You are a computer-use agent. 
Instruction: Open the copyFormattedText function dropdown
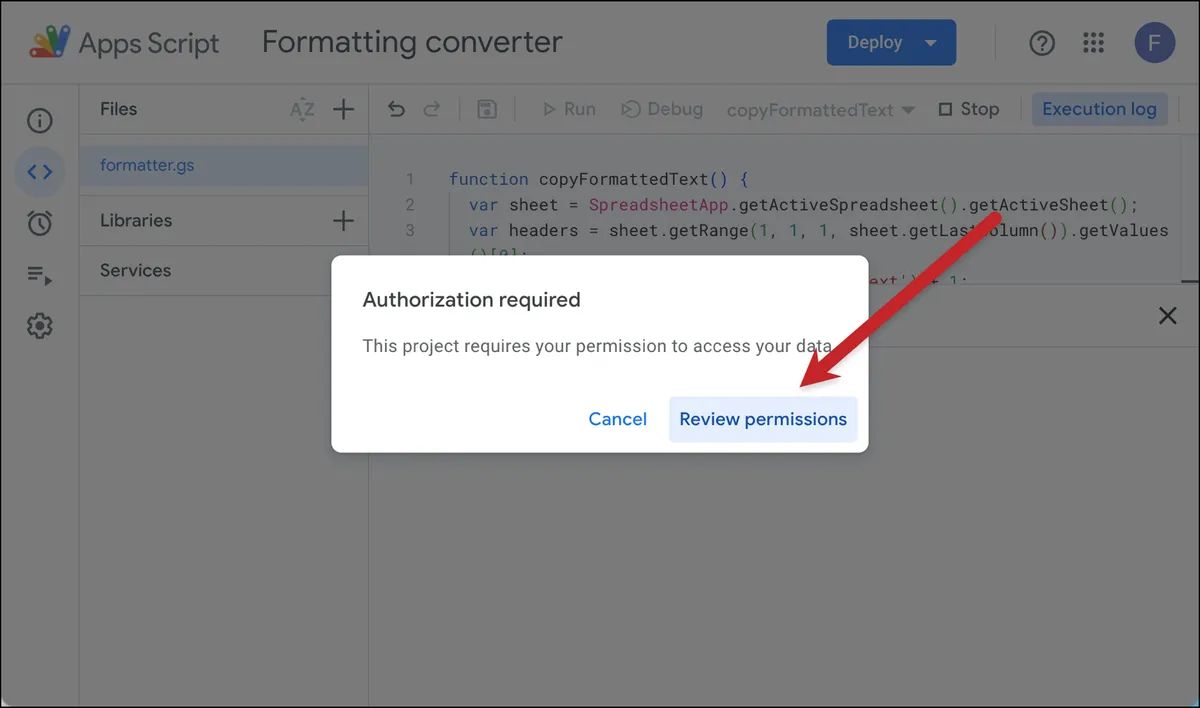point(821,110)
